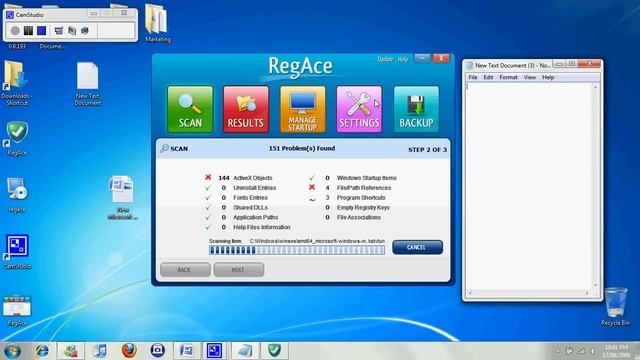Click the STEP 2 OF 3 label

[x=427, y=150]
